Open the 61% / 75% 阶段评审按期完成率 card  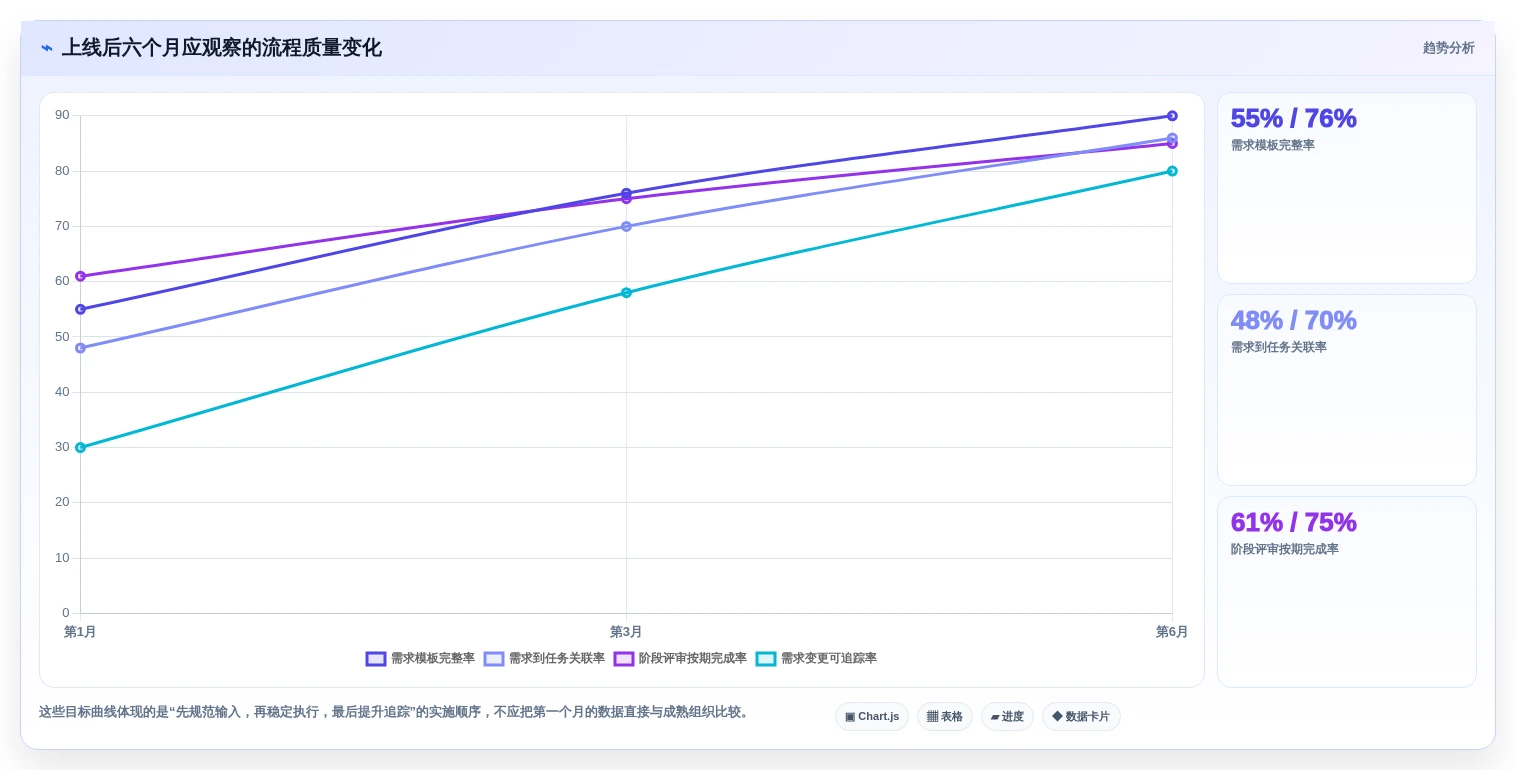pyautogui.click(x=1346, y=592)
